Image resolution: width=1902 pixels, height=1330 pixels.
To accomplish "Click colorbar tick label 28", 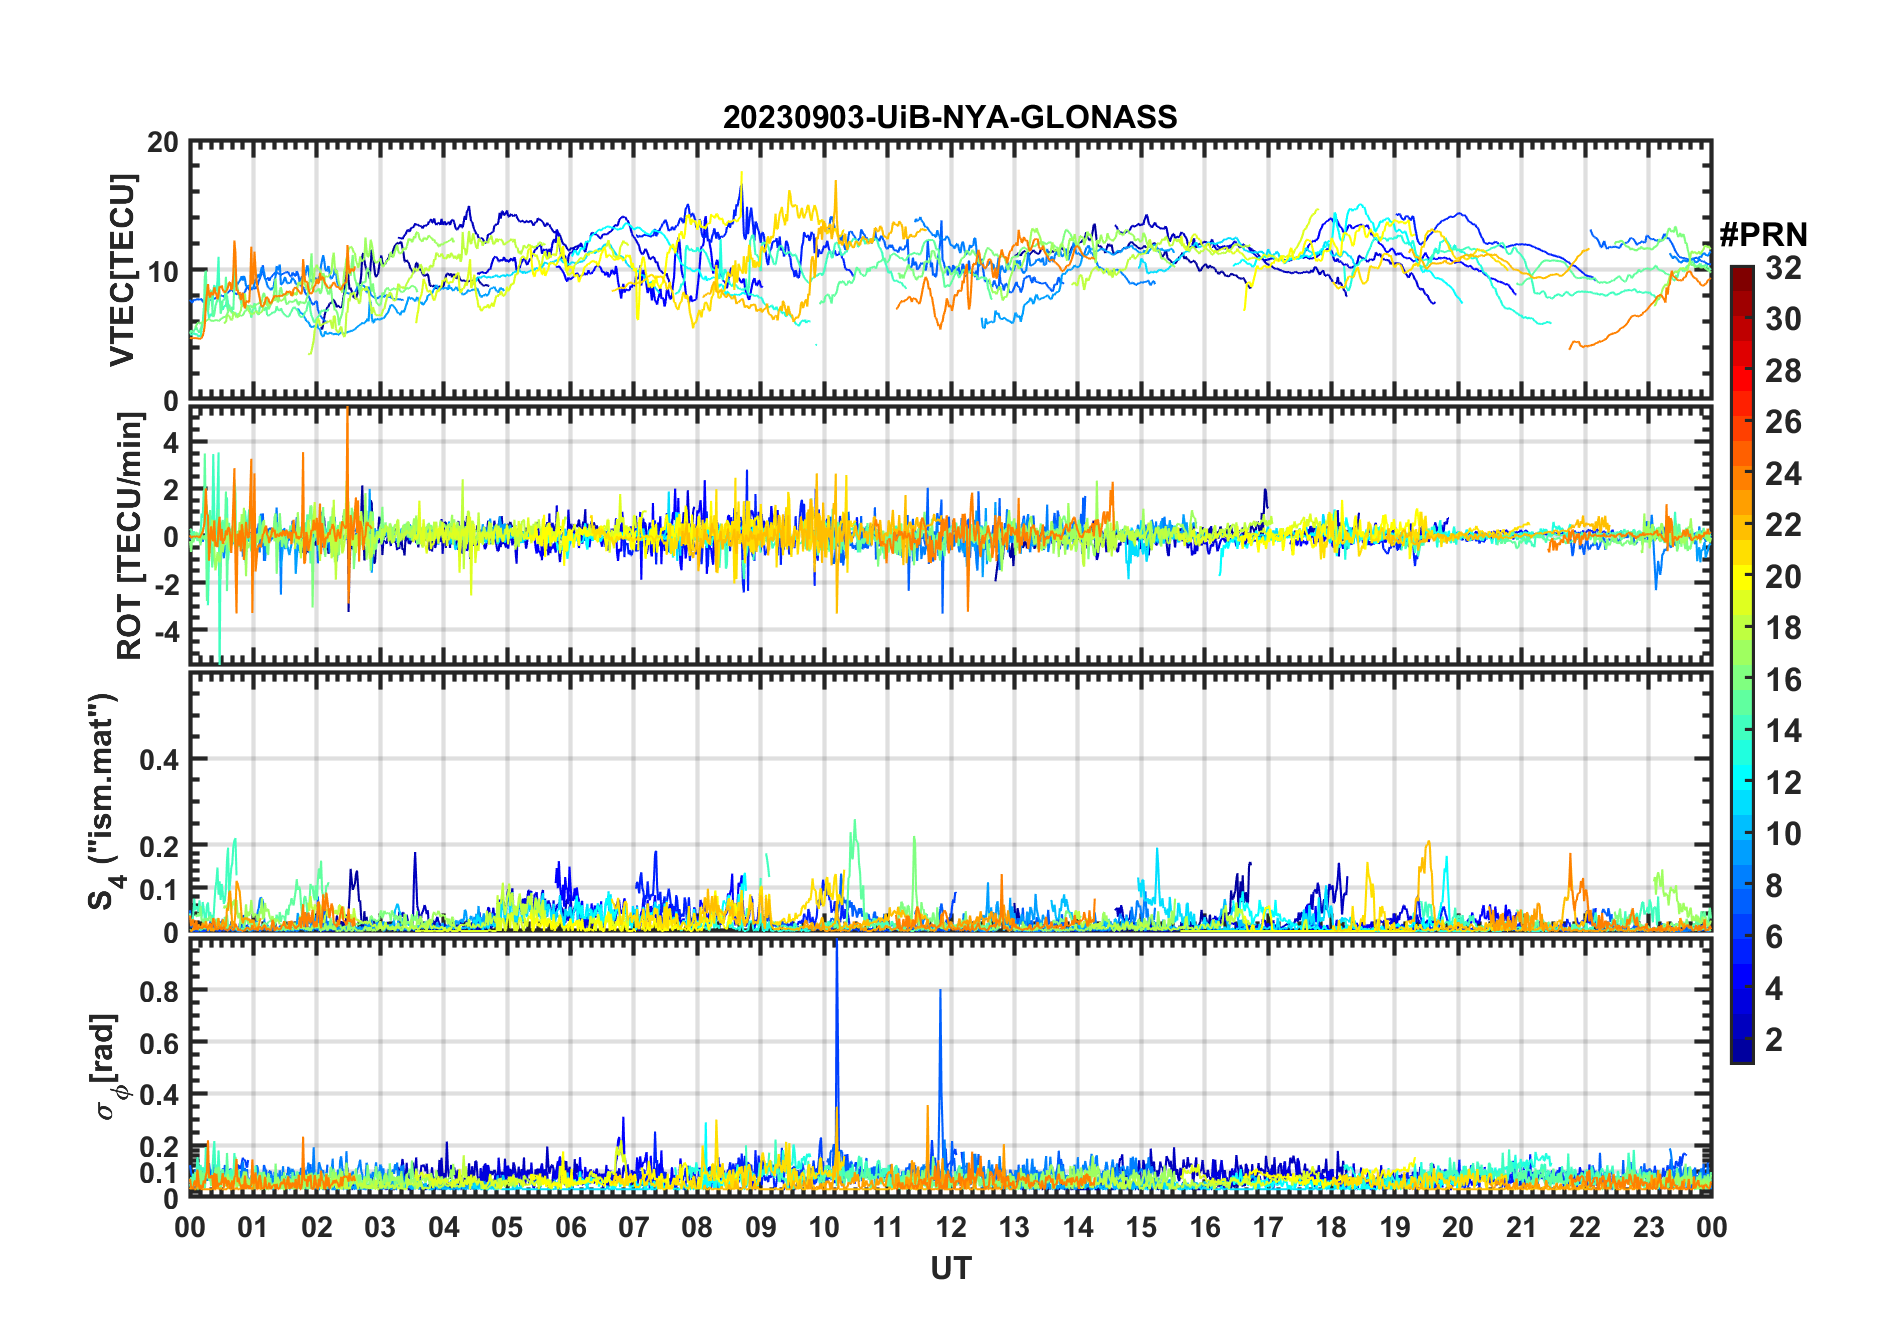I will (x=1783, y=371).
